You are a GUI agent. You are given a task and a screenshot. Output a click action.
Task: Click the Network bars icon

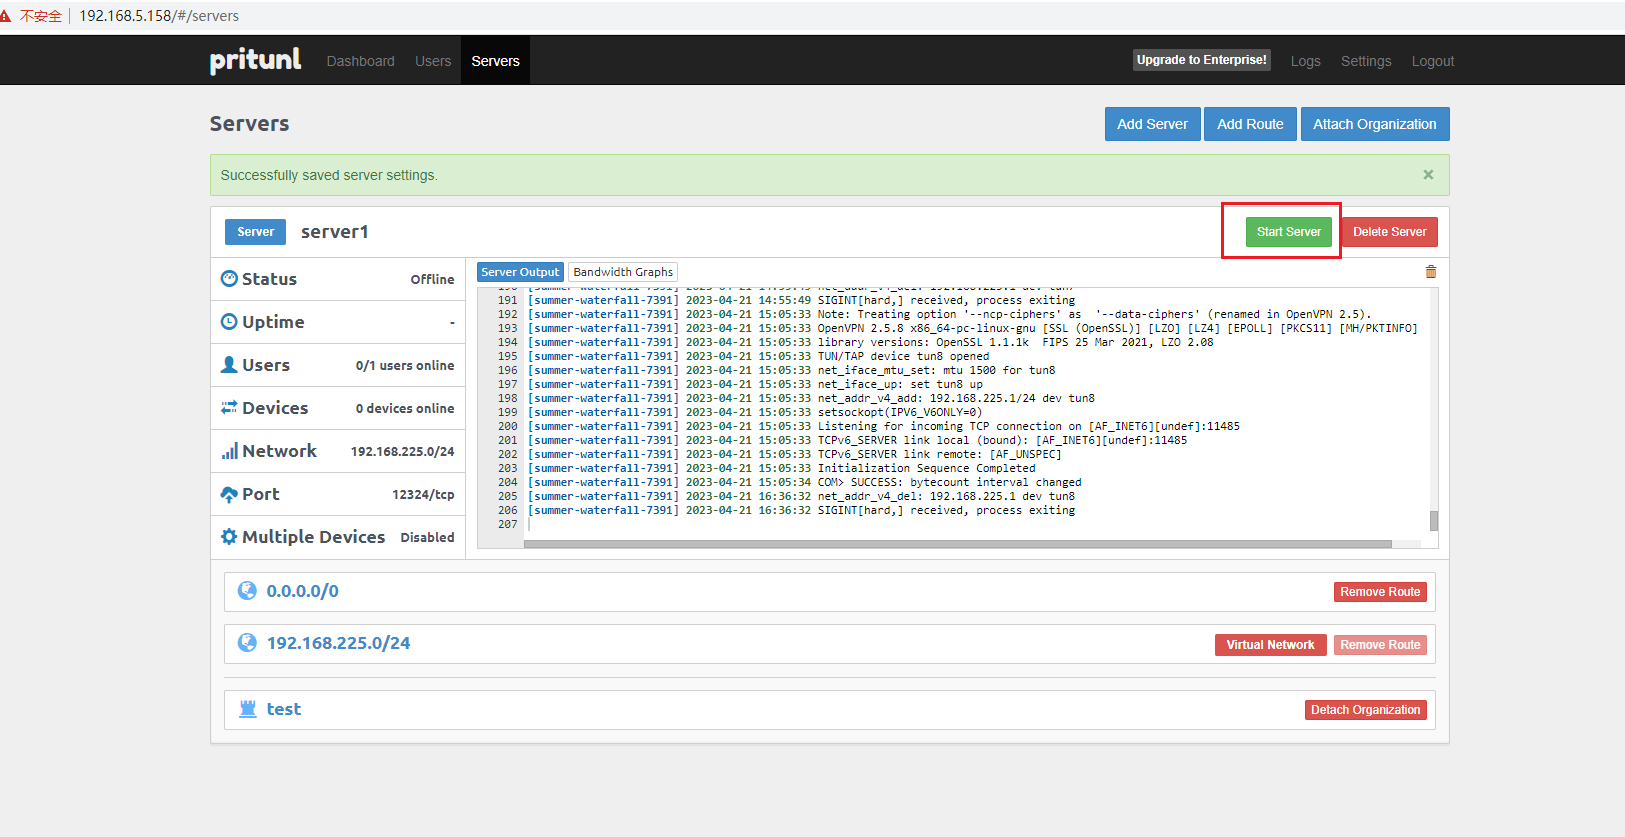(x=230, y=451)
